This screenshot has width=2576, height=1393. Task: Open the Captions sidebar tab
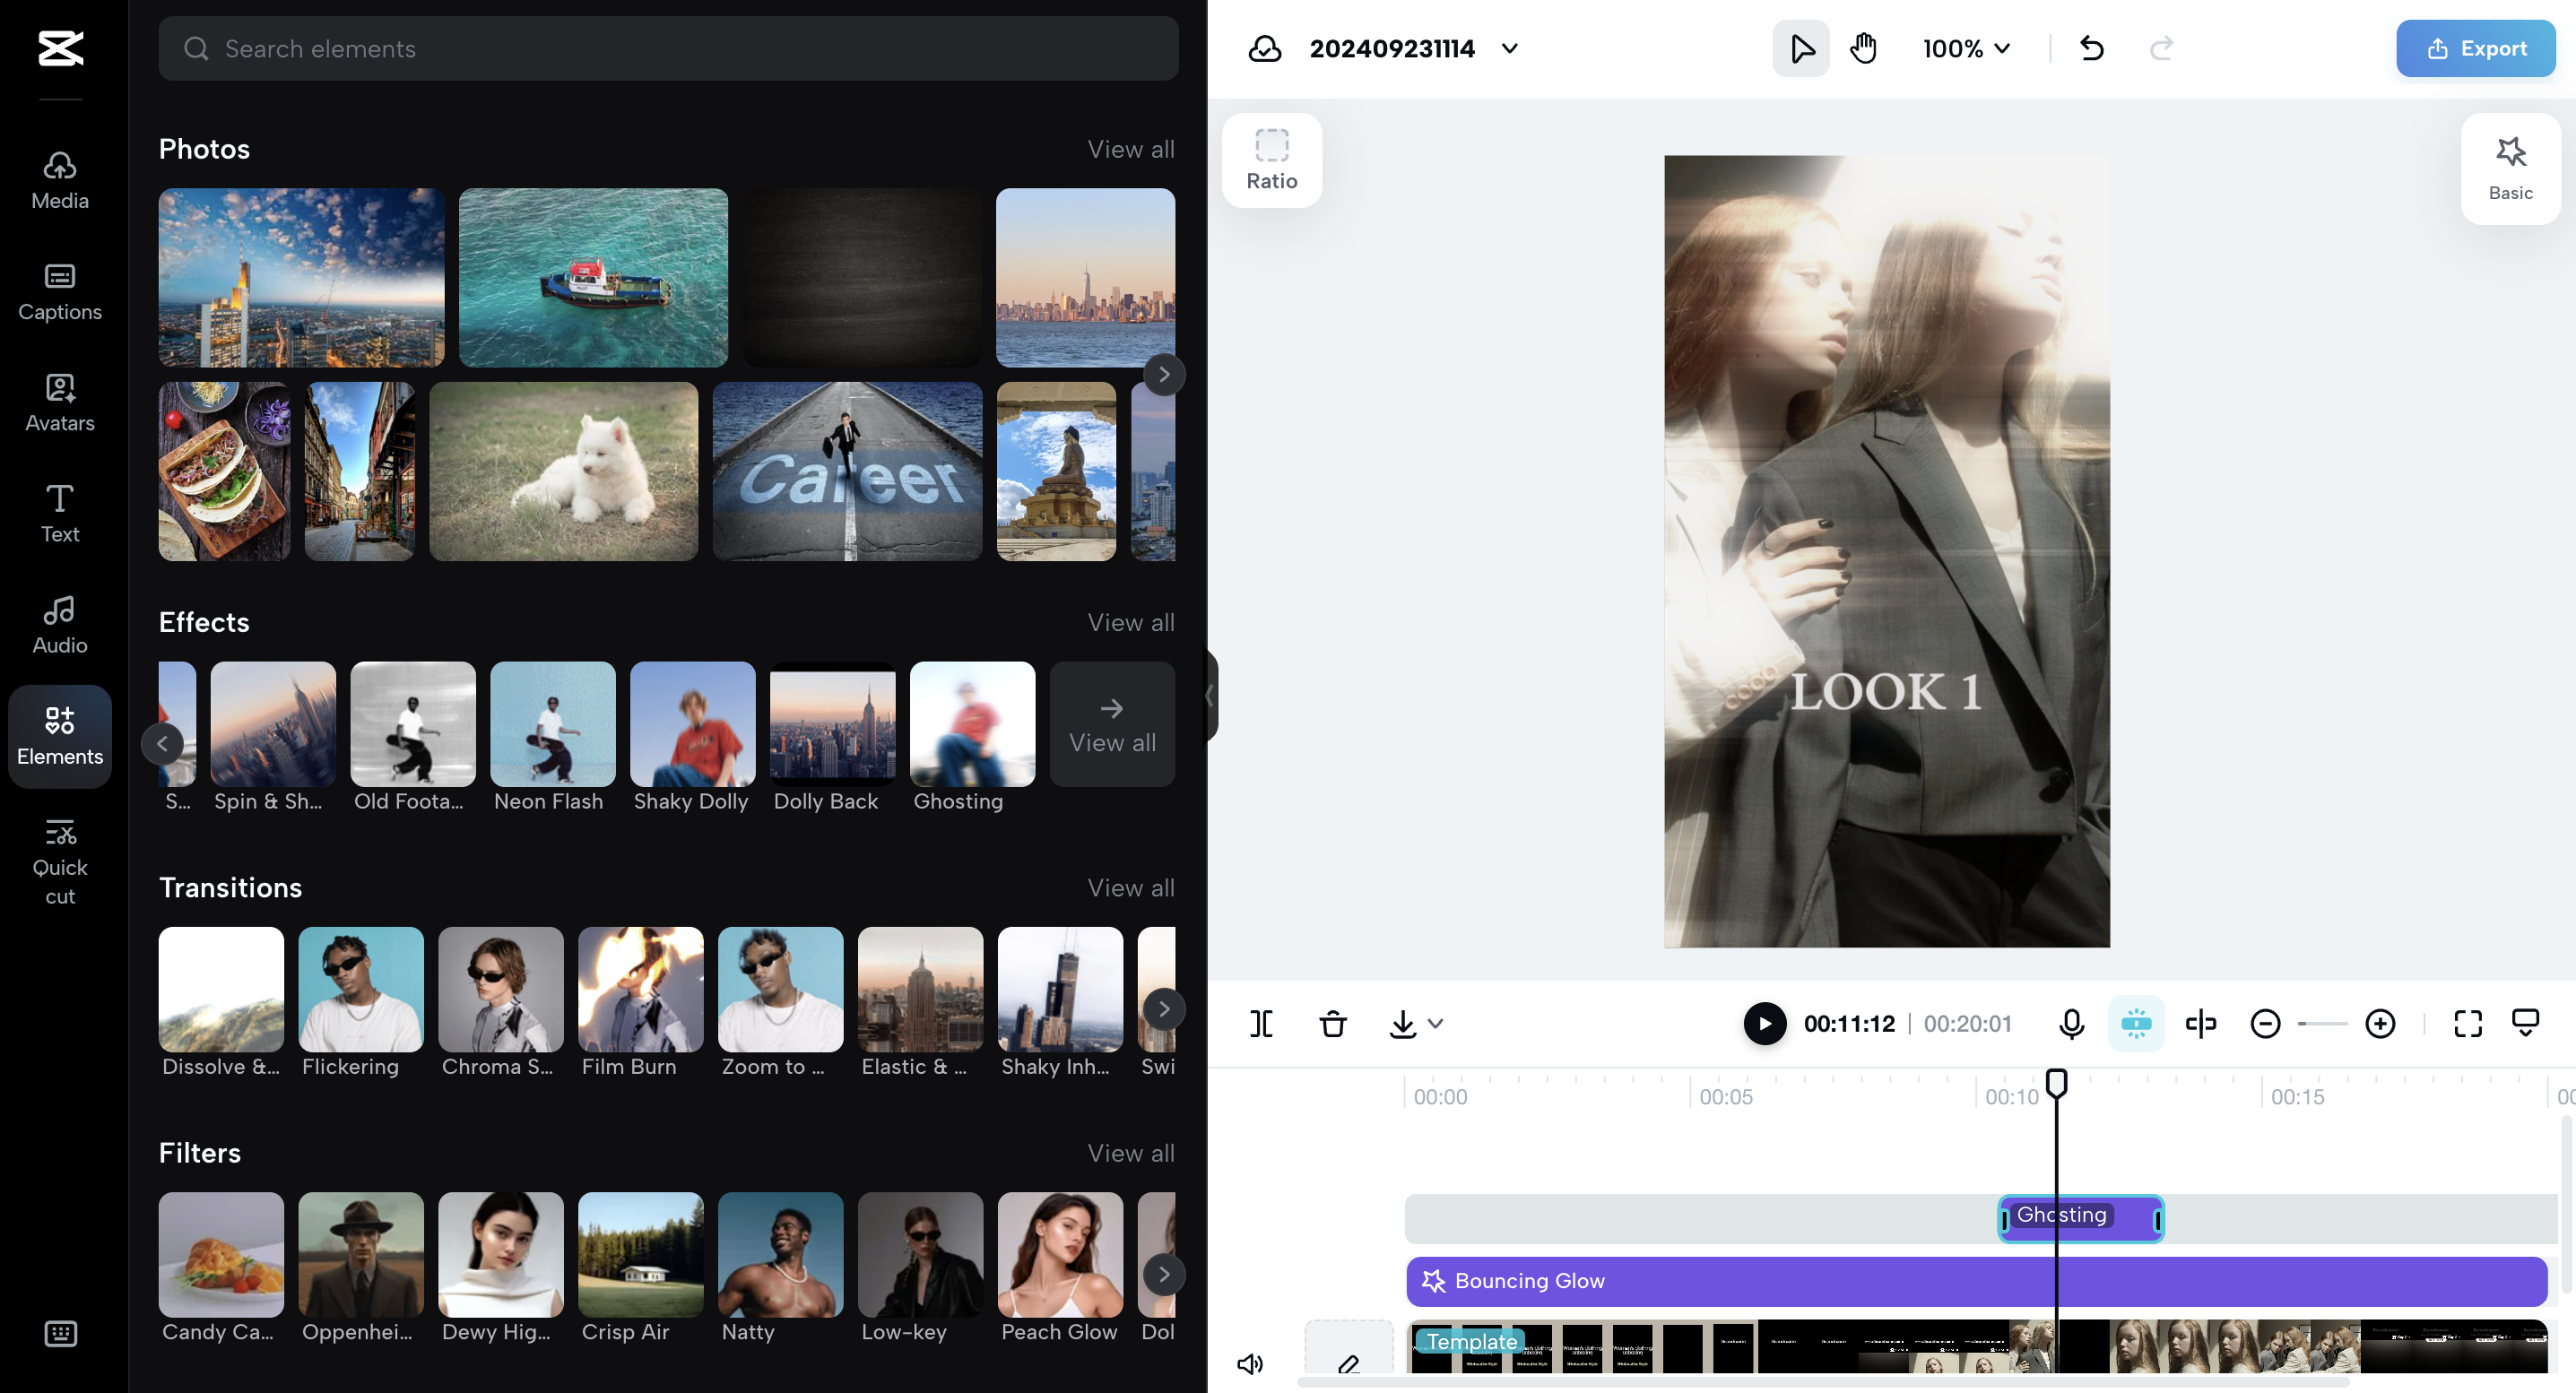pos(60,292)
